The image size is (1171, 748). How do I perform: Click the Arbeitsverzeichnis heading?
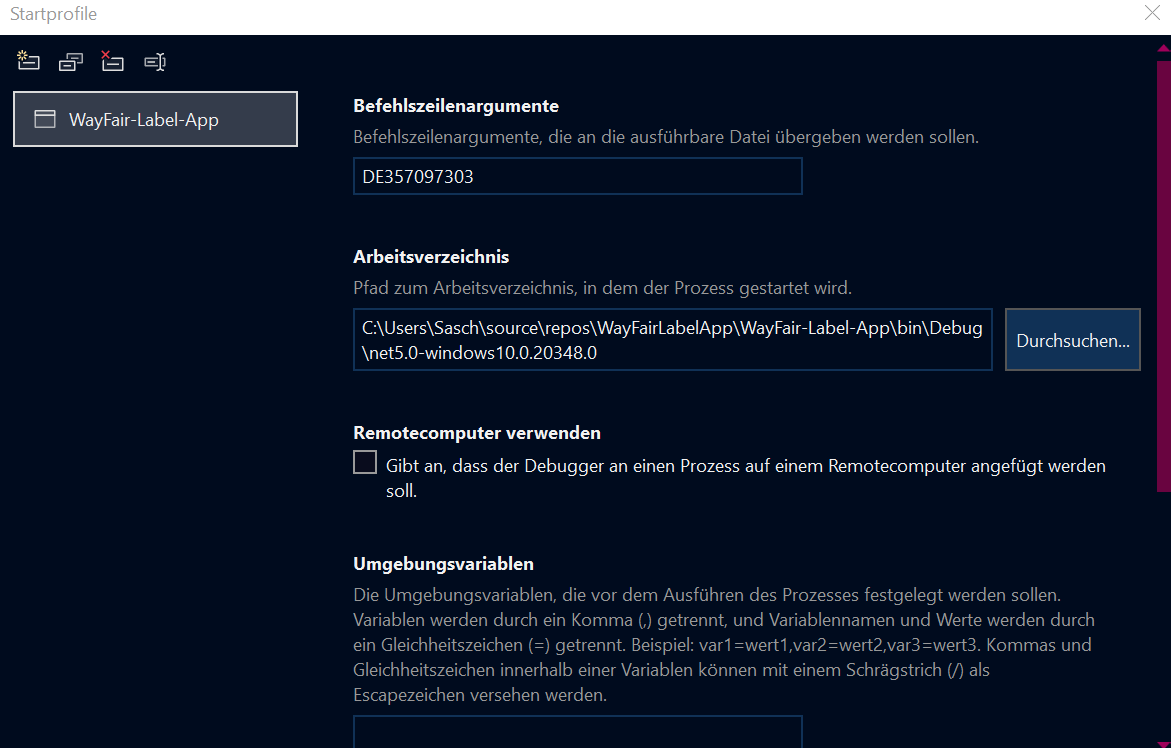point(431,257)
